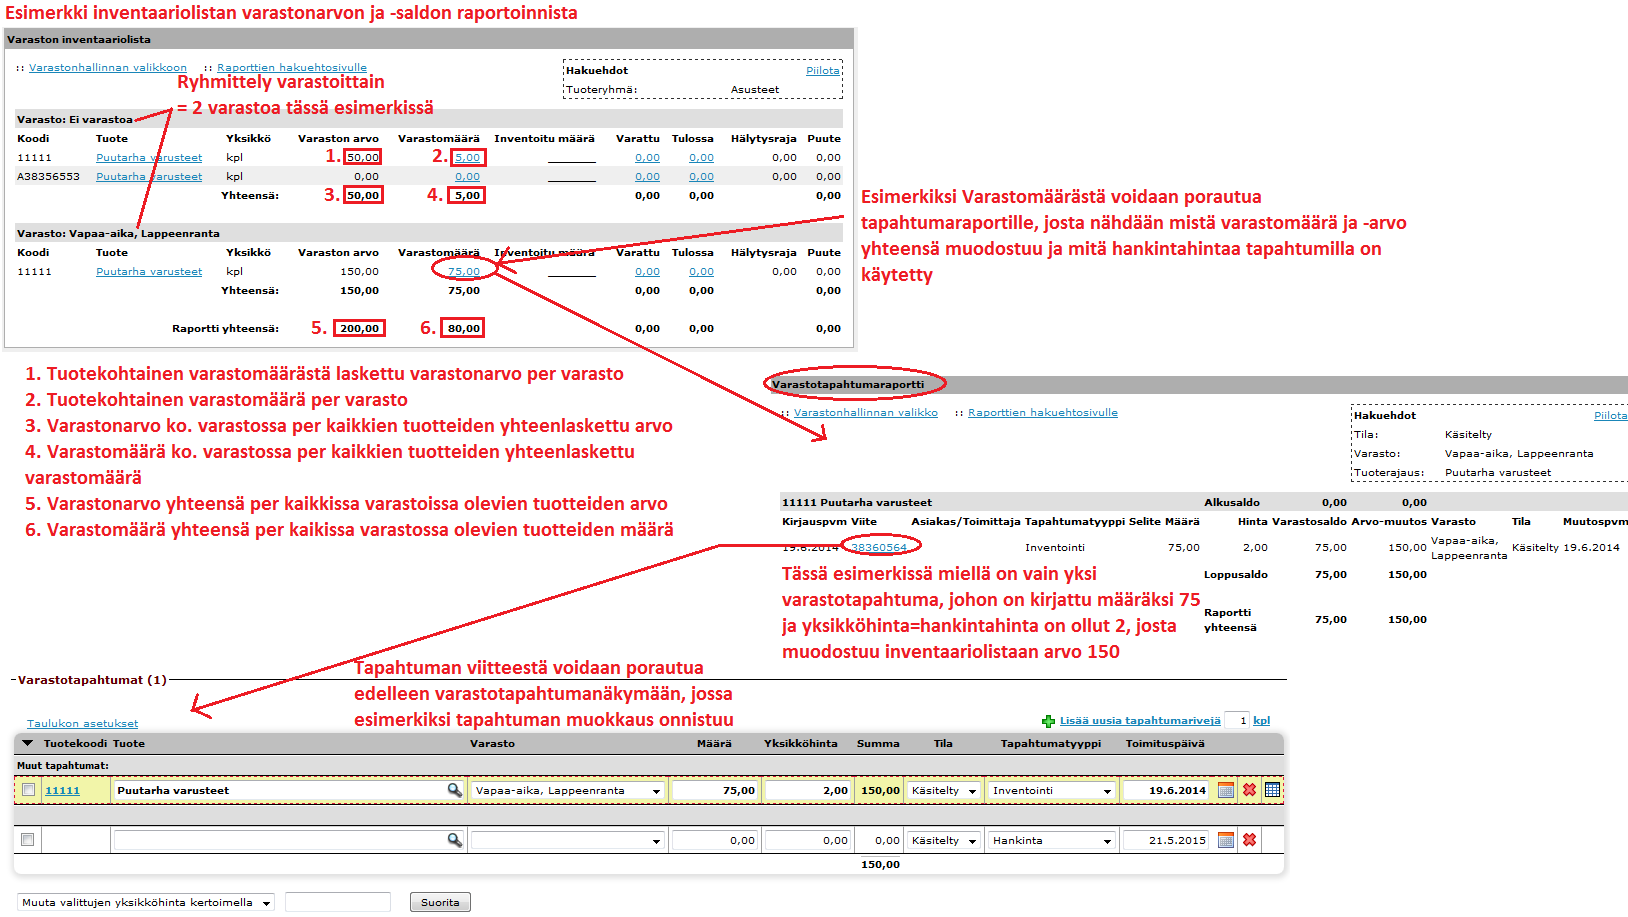
Task: Open Käsitelty status dropdown on the Inventointi row
Action: coord(944,790)
